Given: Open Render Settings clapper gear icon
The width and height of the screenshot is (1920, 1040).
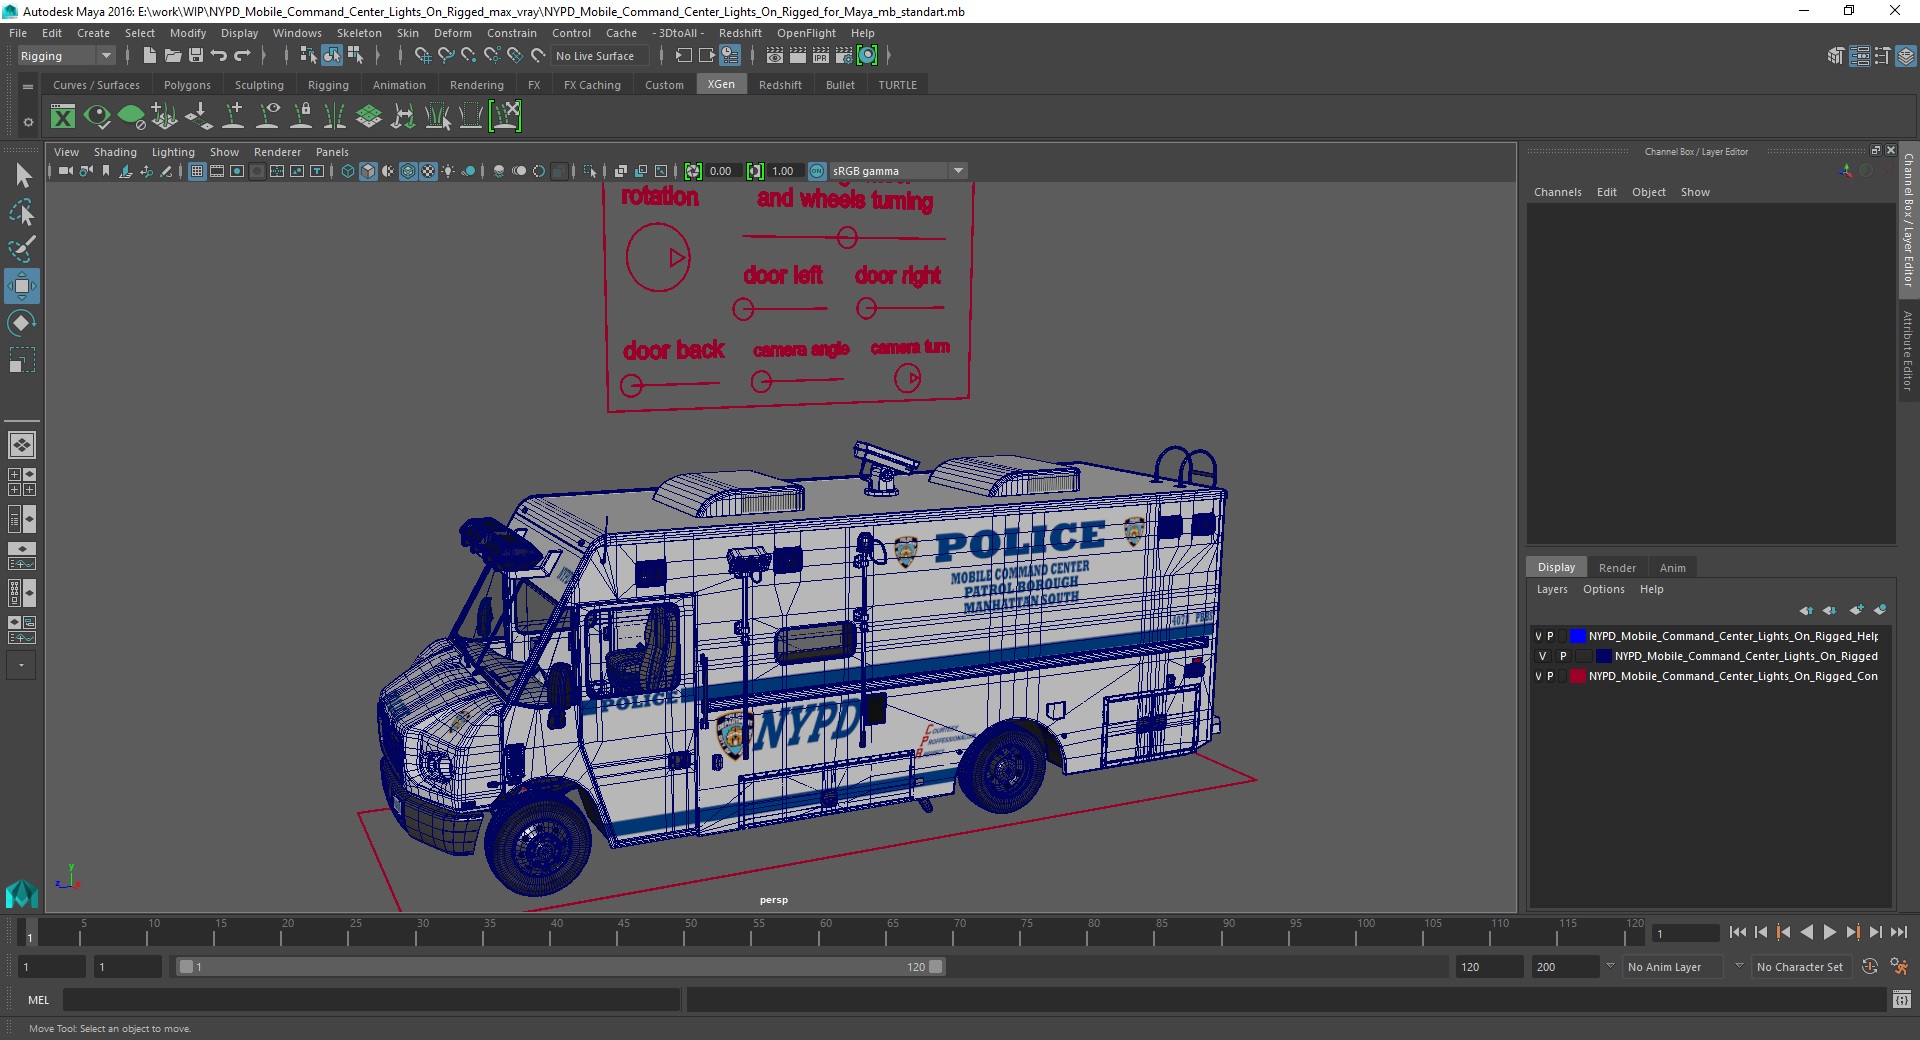Looking at the screenshot, I should point(844,56).
